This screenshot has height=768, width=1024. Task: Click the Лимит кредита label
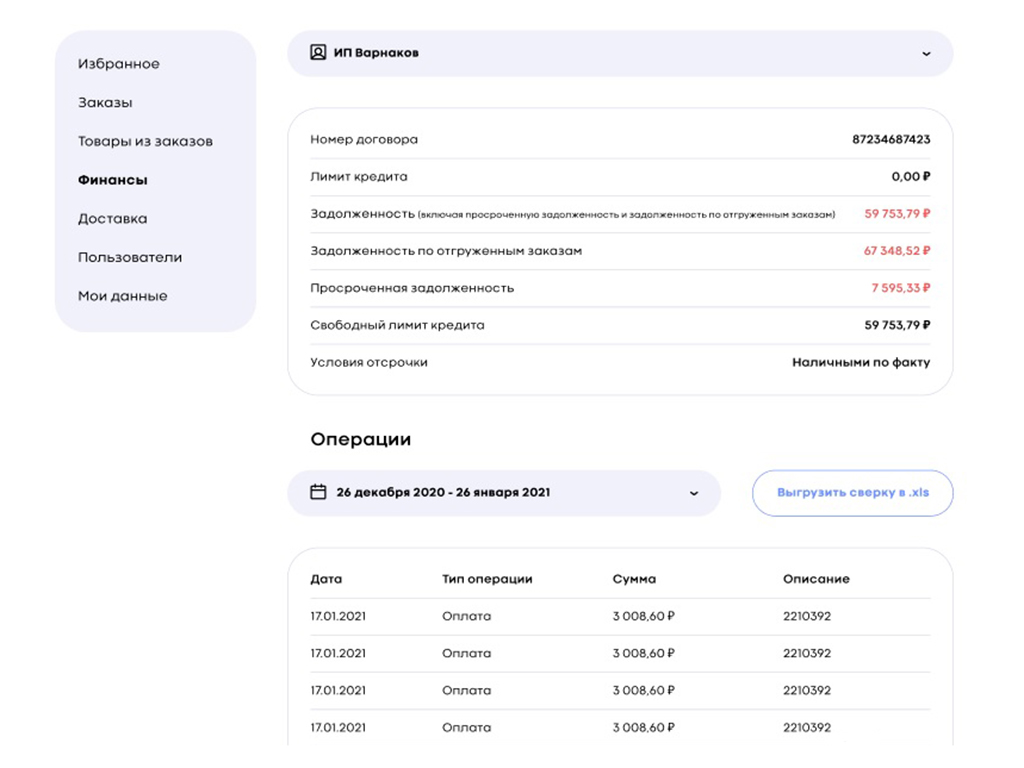pos(359,177)
